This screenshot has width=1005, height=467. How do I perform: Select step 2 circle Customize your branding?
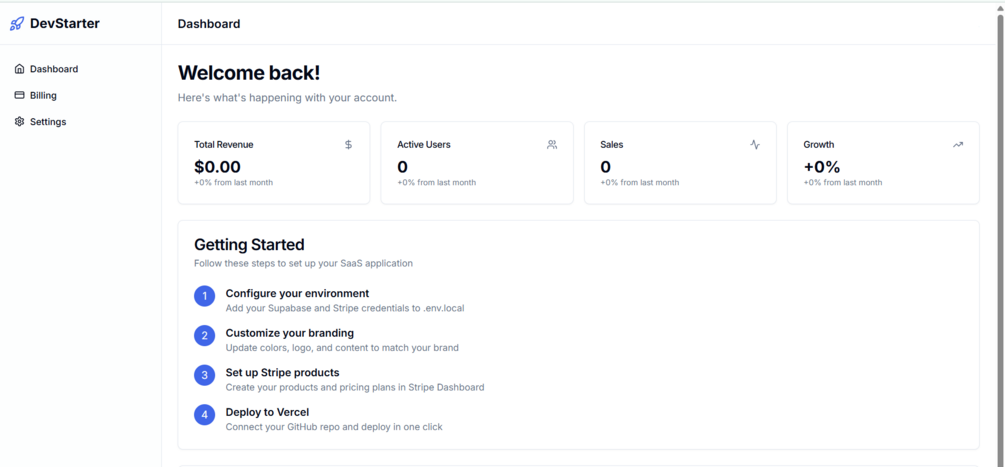pos(204,336)
